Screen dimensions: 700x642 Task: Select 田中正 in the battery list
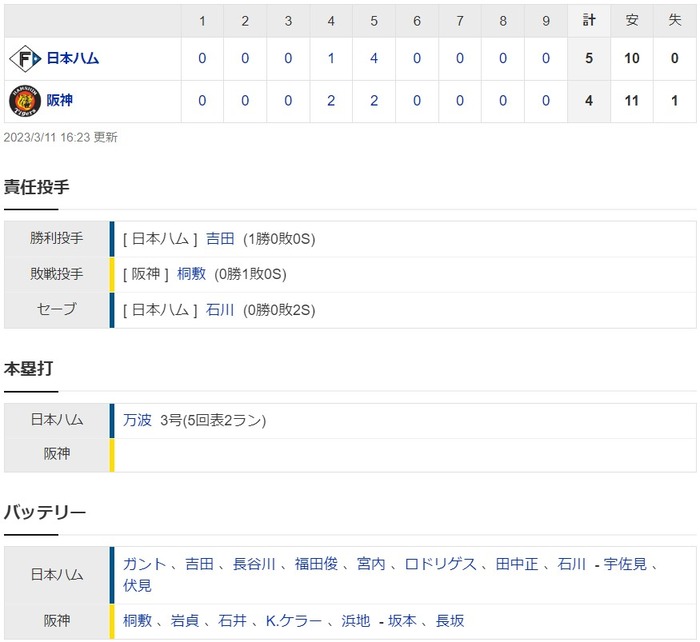click(x=517, y=564)
